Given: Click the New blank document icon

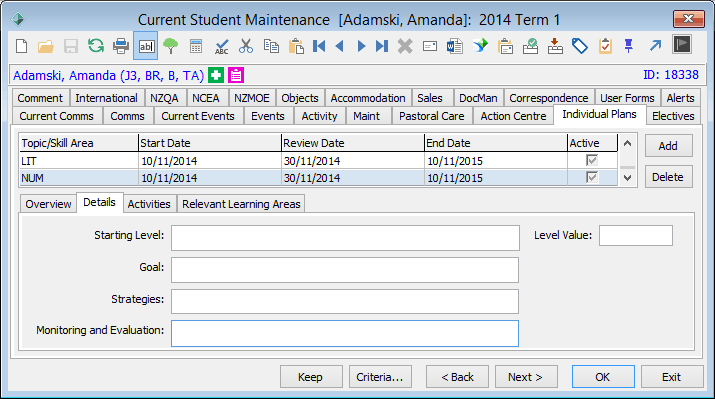Looking at the screenshot, I should (21, 46).
